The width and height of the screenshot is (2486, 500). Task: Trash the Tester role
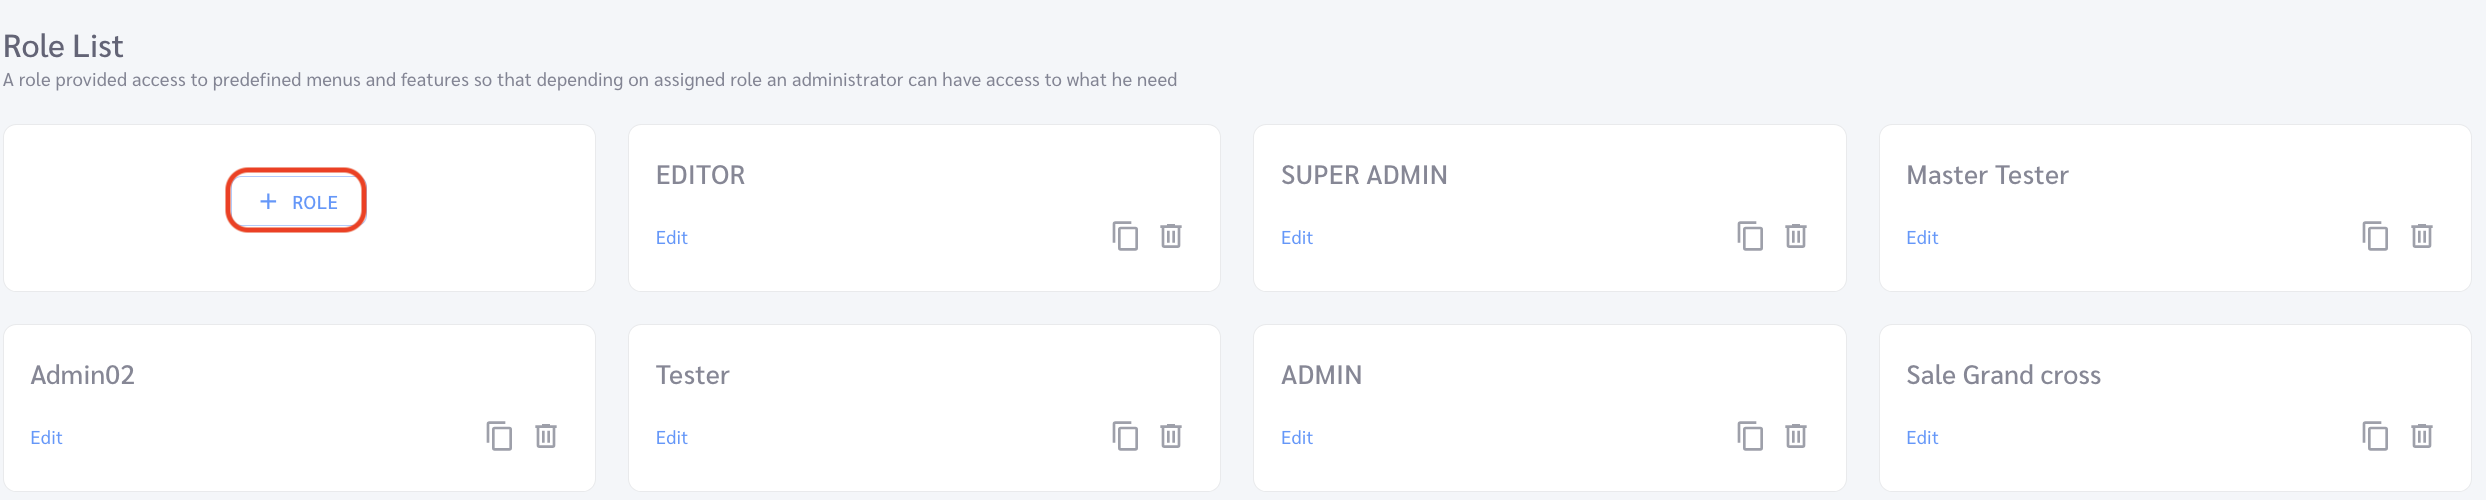coord(1171,436)
